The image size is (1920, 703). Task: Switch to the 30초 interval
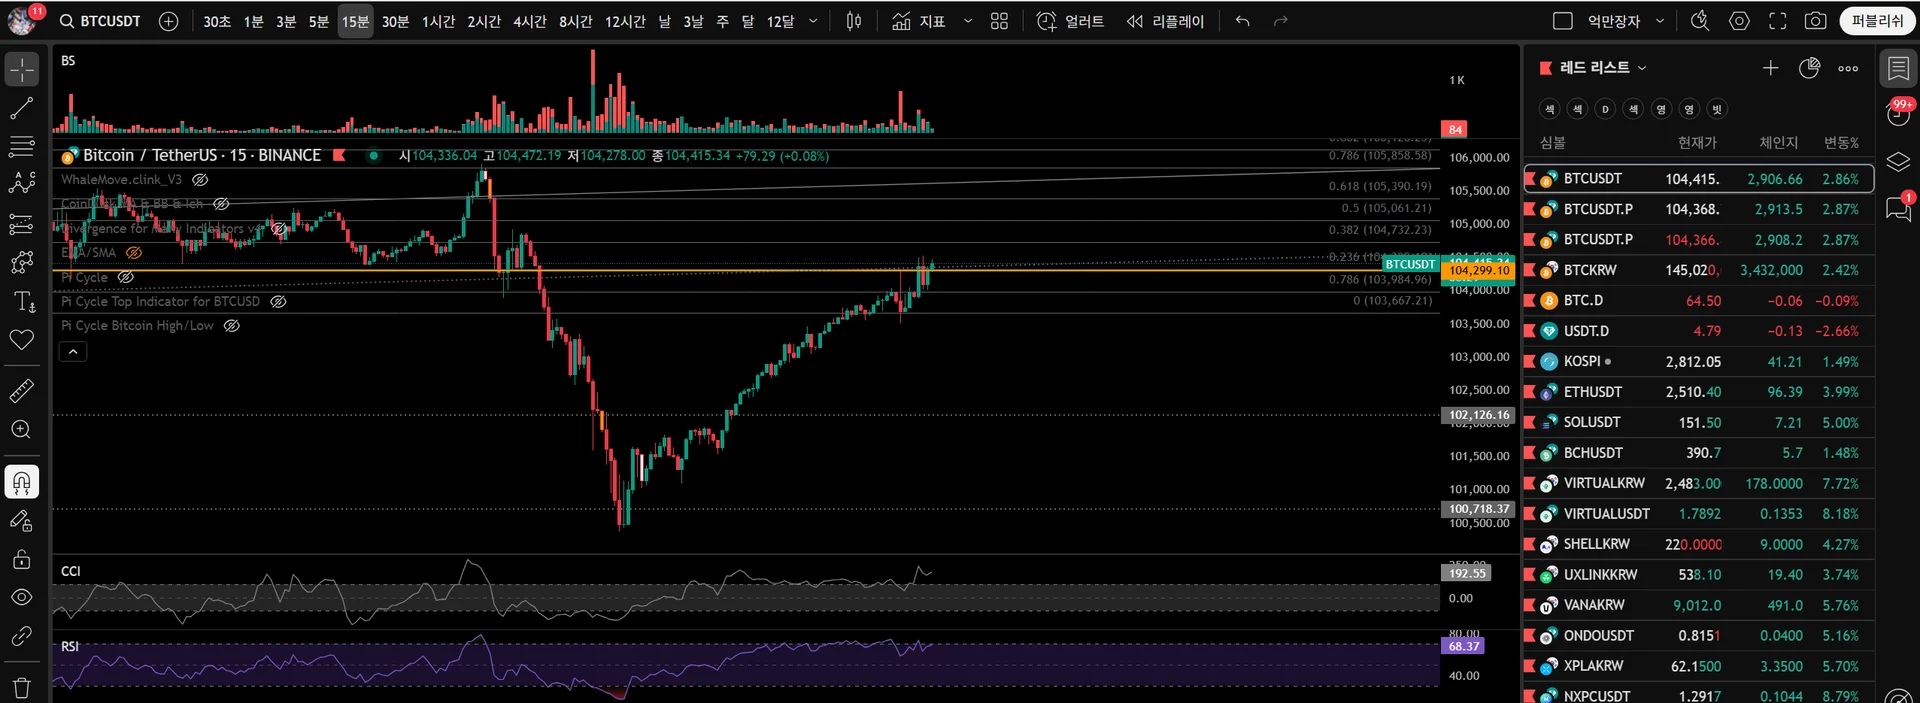(217, 21)
